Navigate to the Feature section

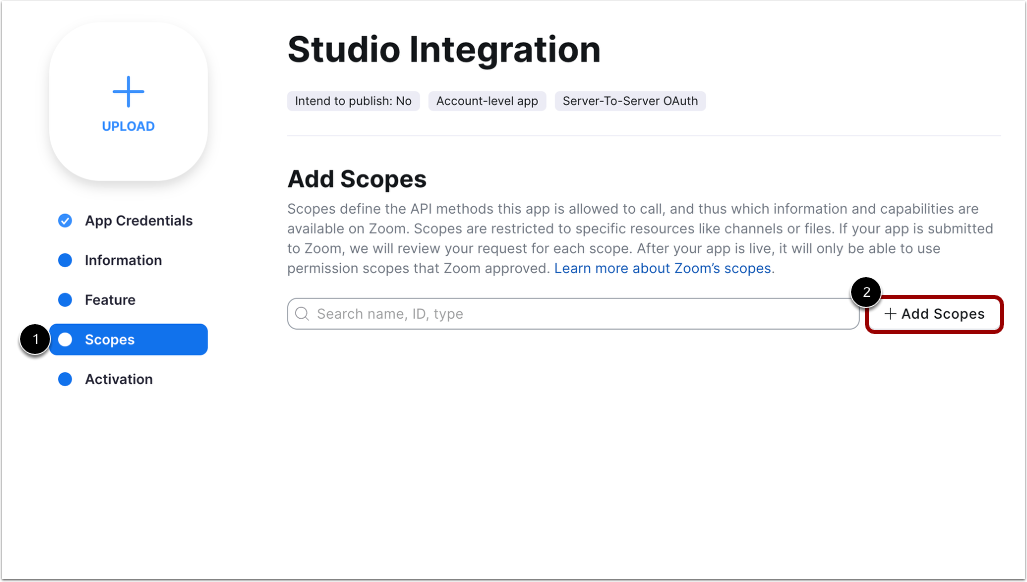tap(112, 299)
